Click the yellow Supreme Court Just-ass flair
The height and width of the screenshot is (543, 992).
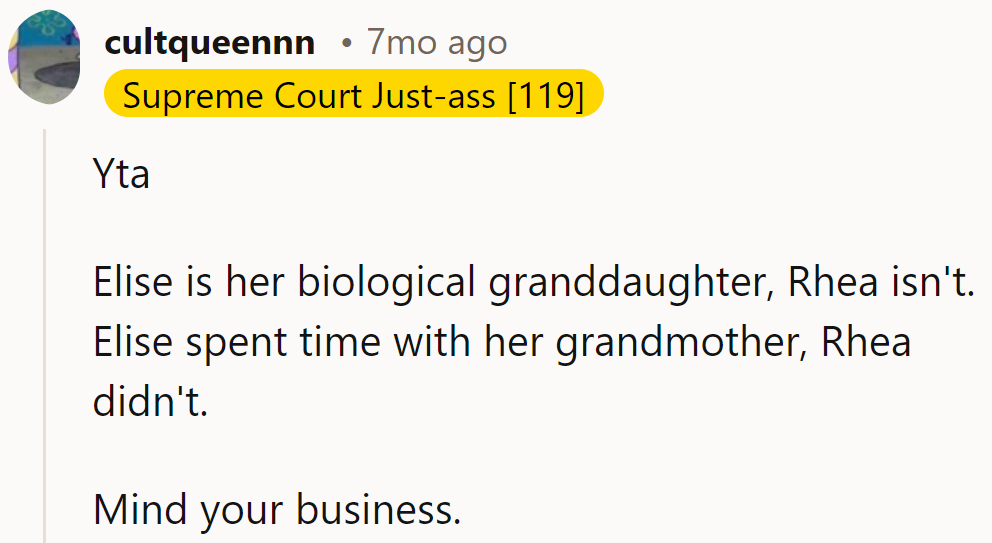[x=353, y=97]
